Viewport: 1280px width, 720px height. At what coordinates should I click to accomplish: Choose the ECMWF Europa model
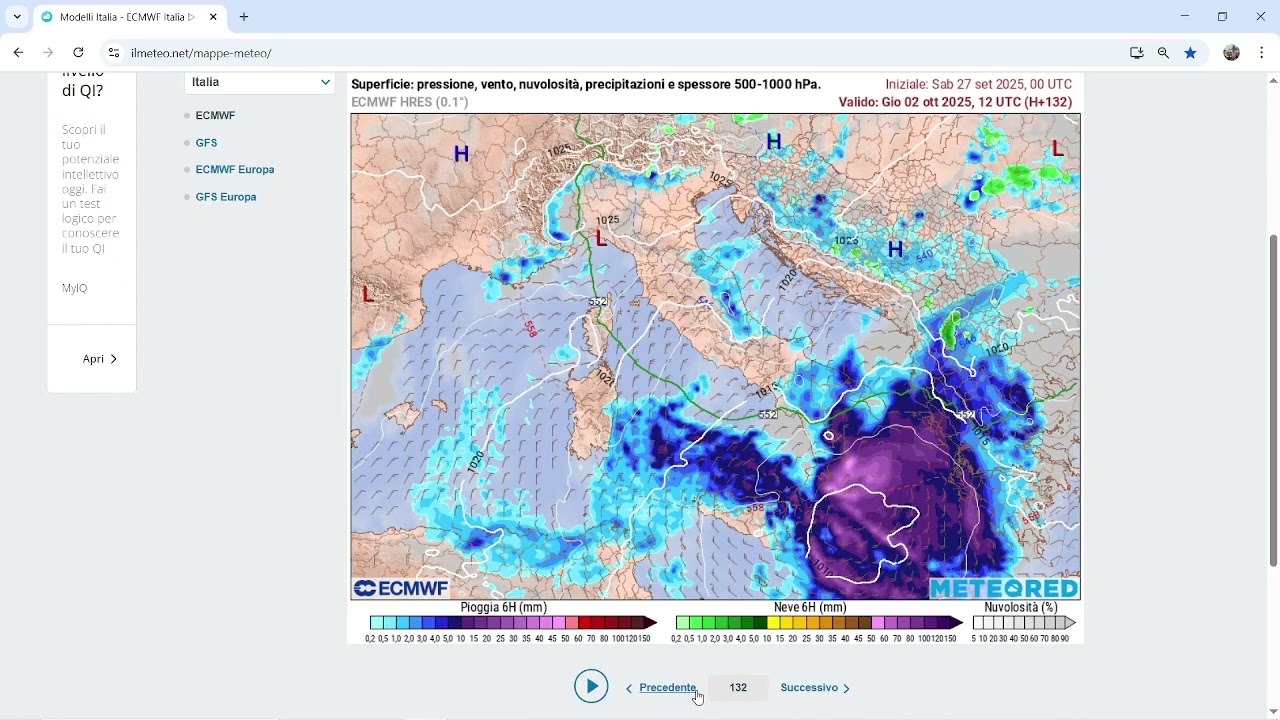pyautogui.click(x=234, y=170)
